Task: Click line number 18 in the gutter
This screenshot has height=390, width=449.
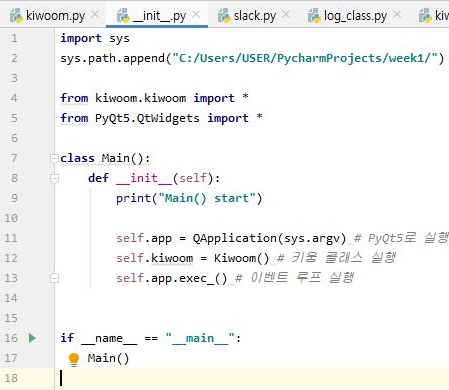Action: point(11,378)
